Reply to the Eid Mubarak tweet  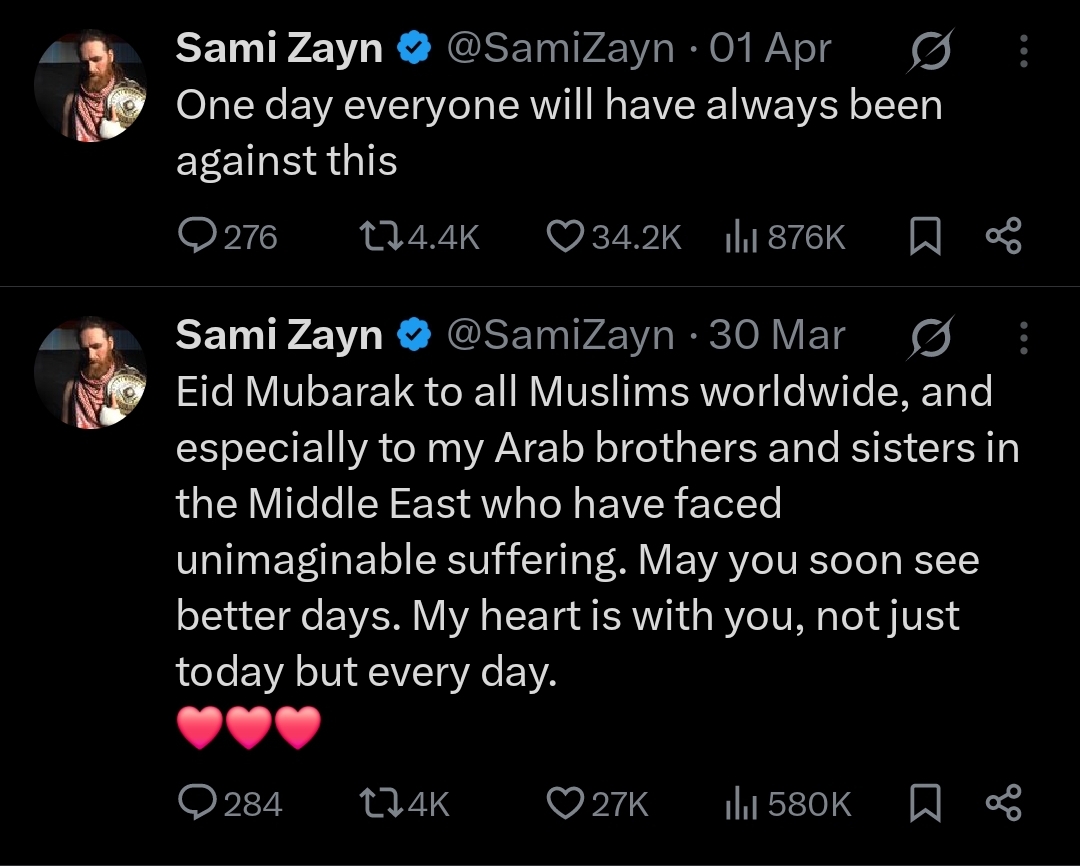pos(192,803)
